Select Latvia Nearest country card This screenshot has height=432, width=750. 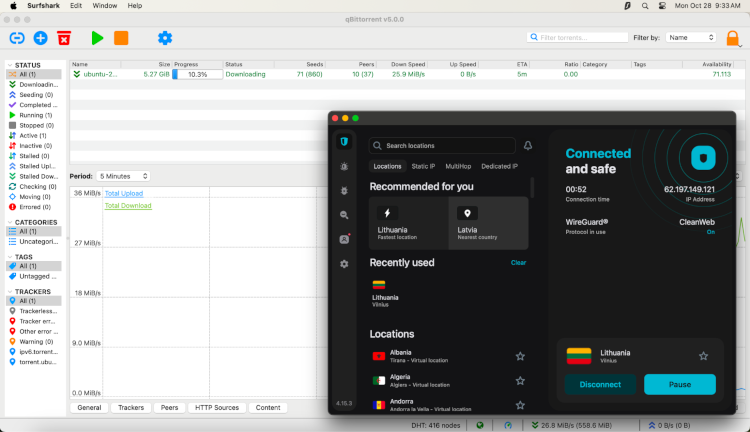point(488,223)
